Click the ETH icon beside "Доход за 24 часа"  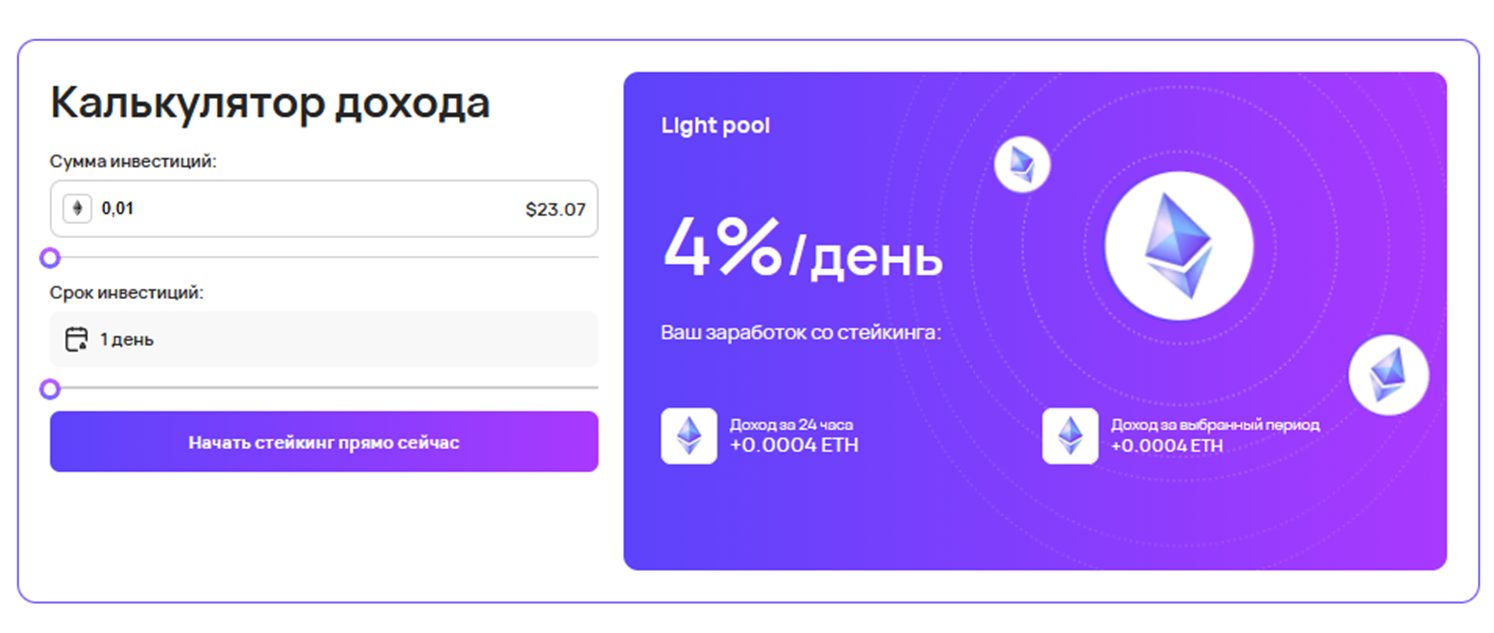point(689,436)
